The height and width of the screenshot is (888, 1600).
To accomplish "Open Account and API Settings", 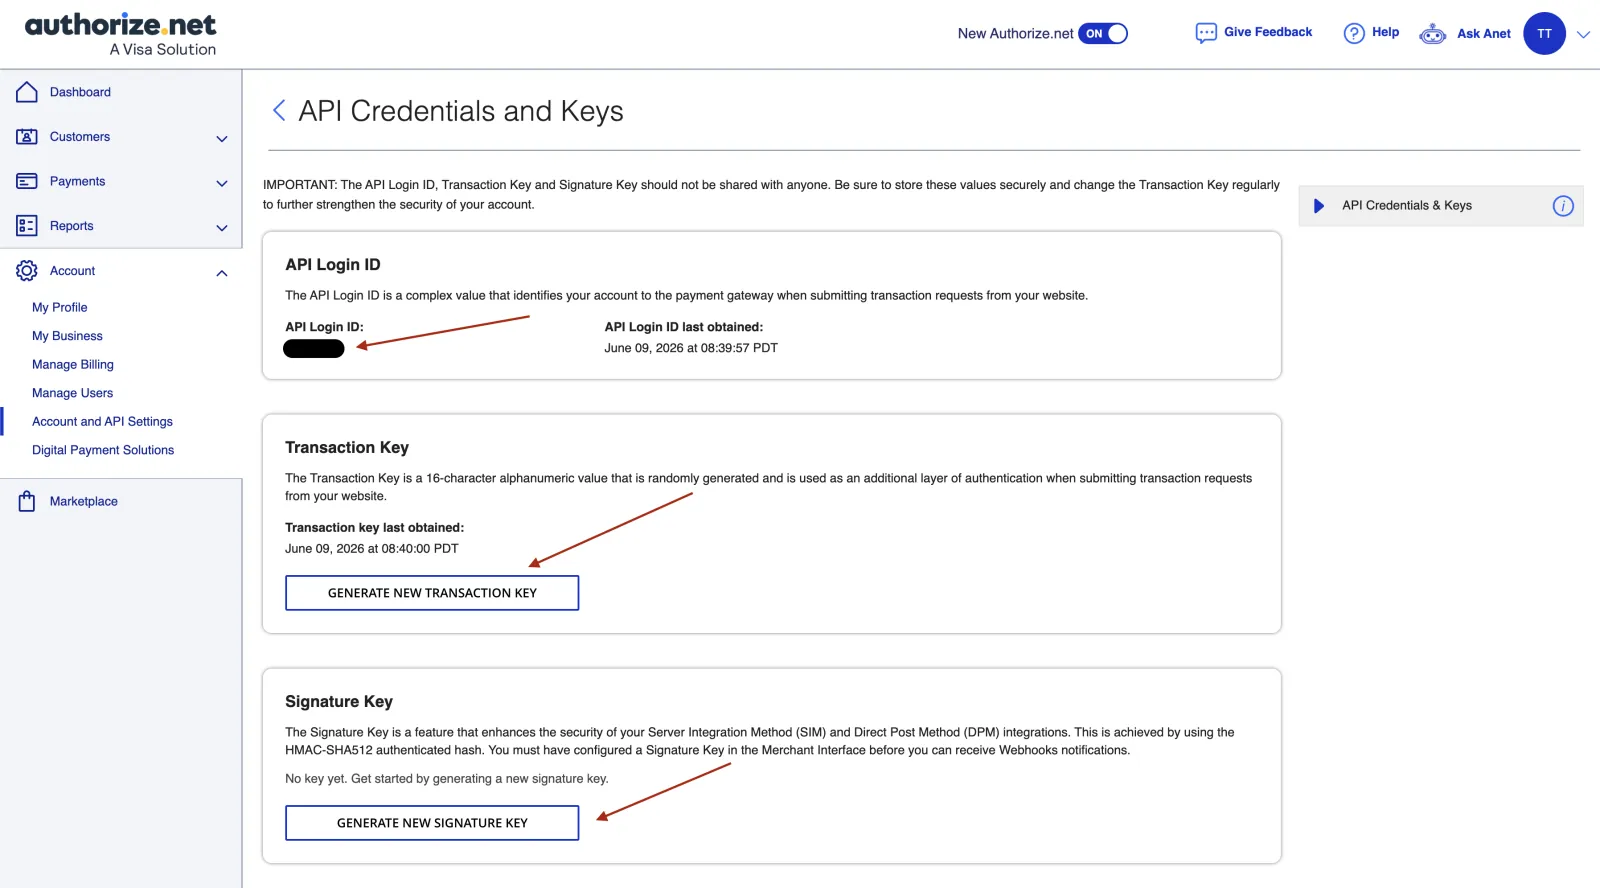I will point(102,421).
